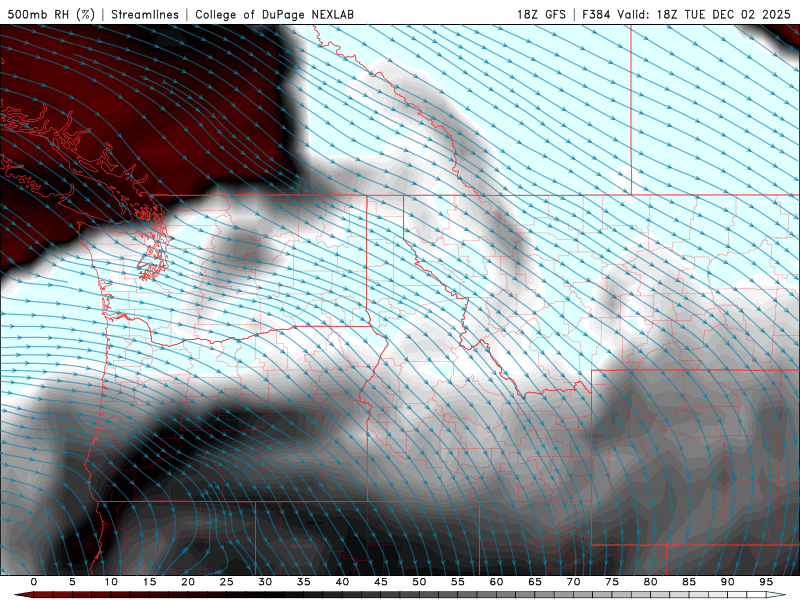Select the colorbar value "10"
800x600 pixels.
(111, 582)
